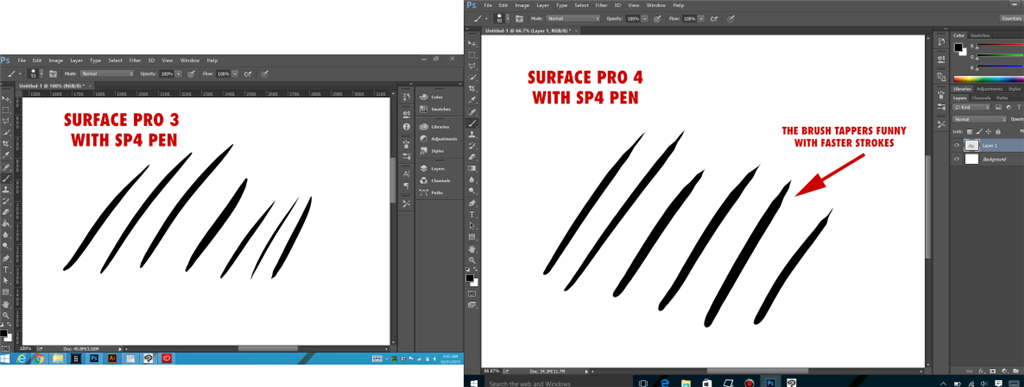This screenshot has width=1024, height=387.
Task: Select the Gradient tool in the Surface Pro 4 window
Action: (472, 168)
